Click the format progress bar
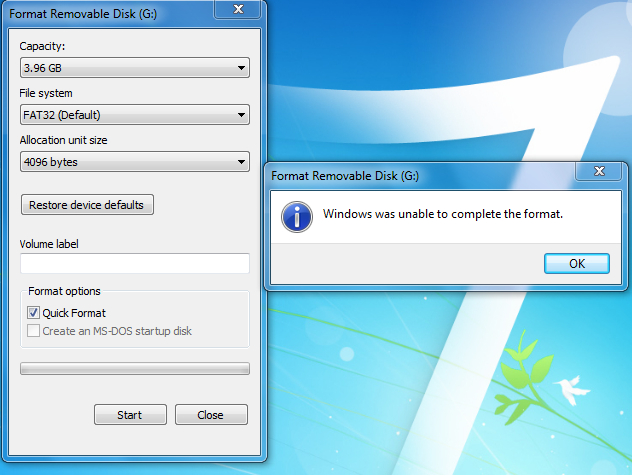Image resolution: width=632 pixels, height=475 pixels. (135, 369)
